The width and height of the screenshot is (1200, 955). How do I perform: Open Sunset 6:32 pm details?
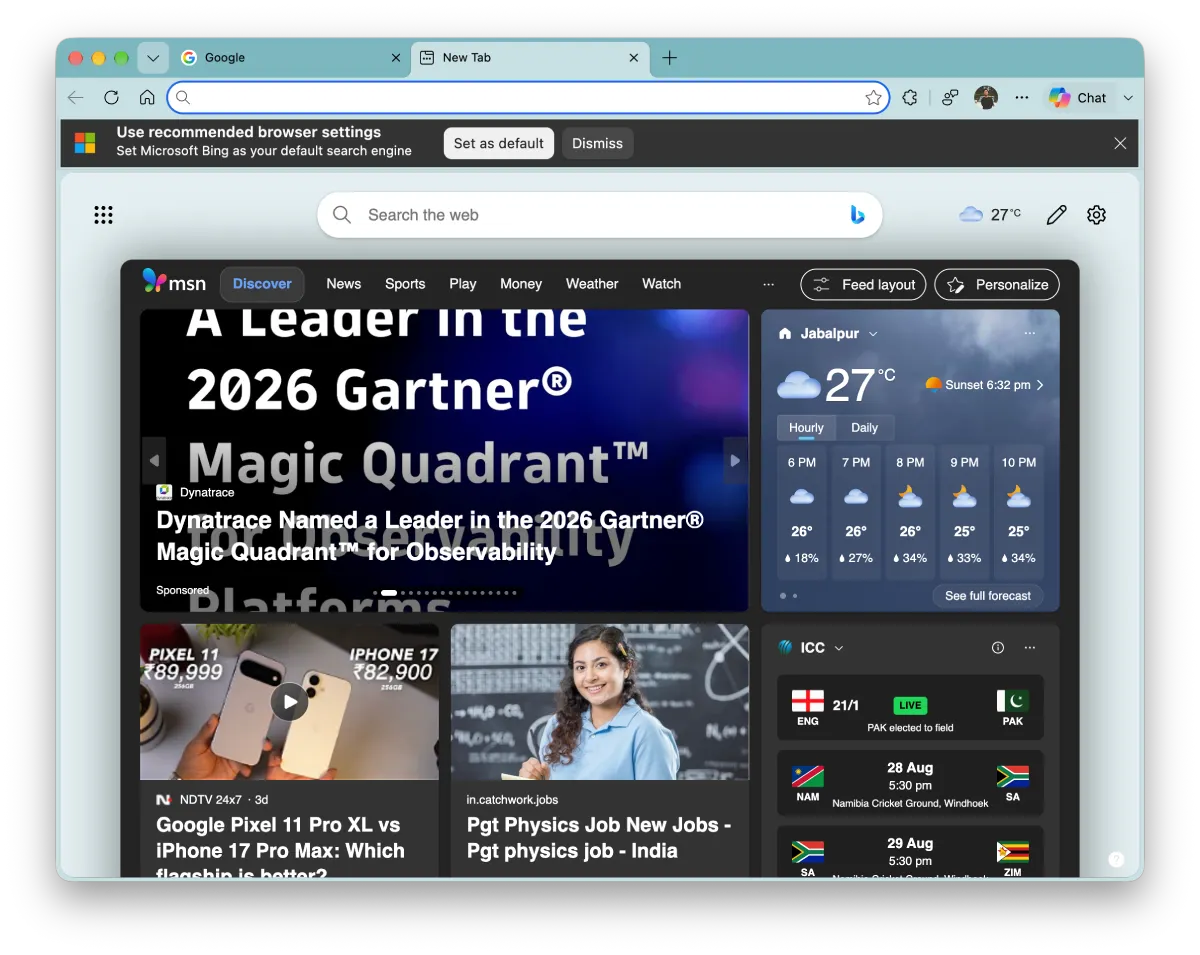pyautogui.click(x=985, y=385)
